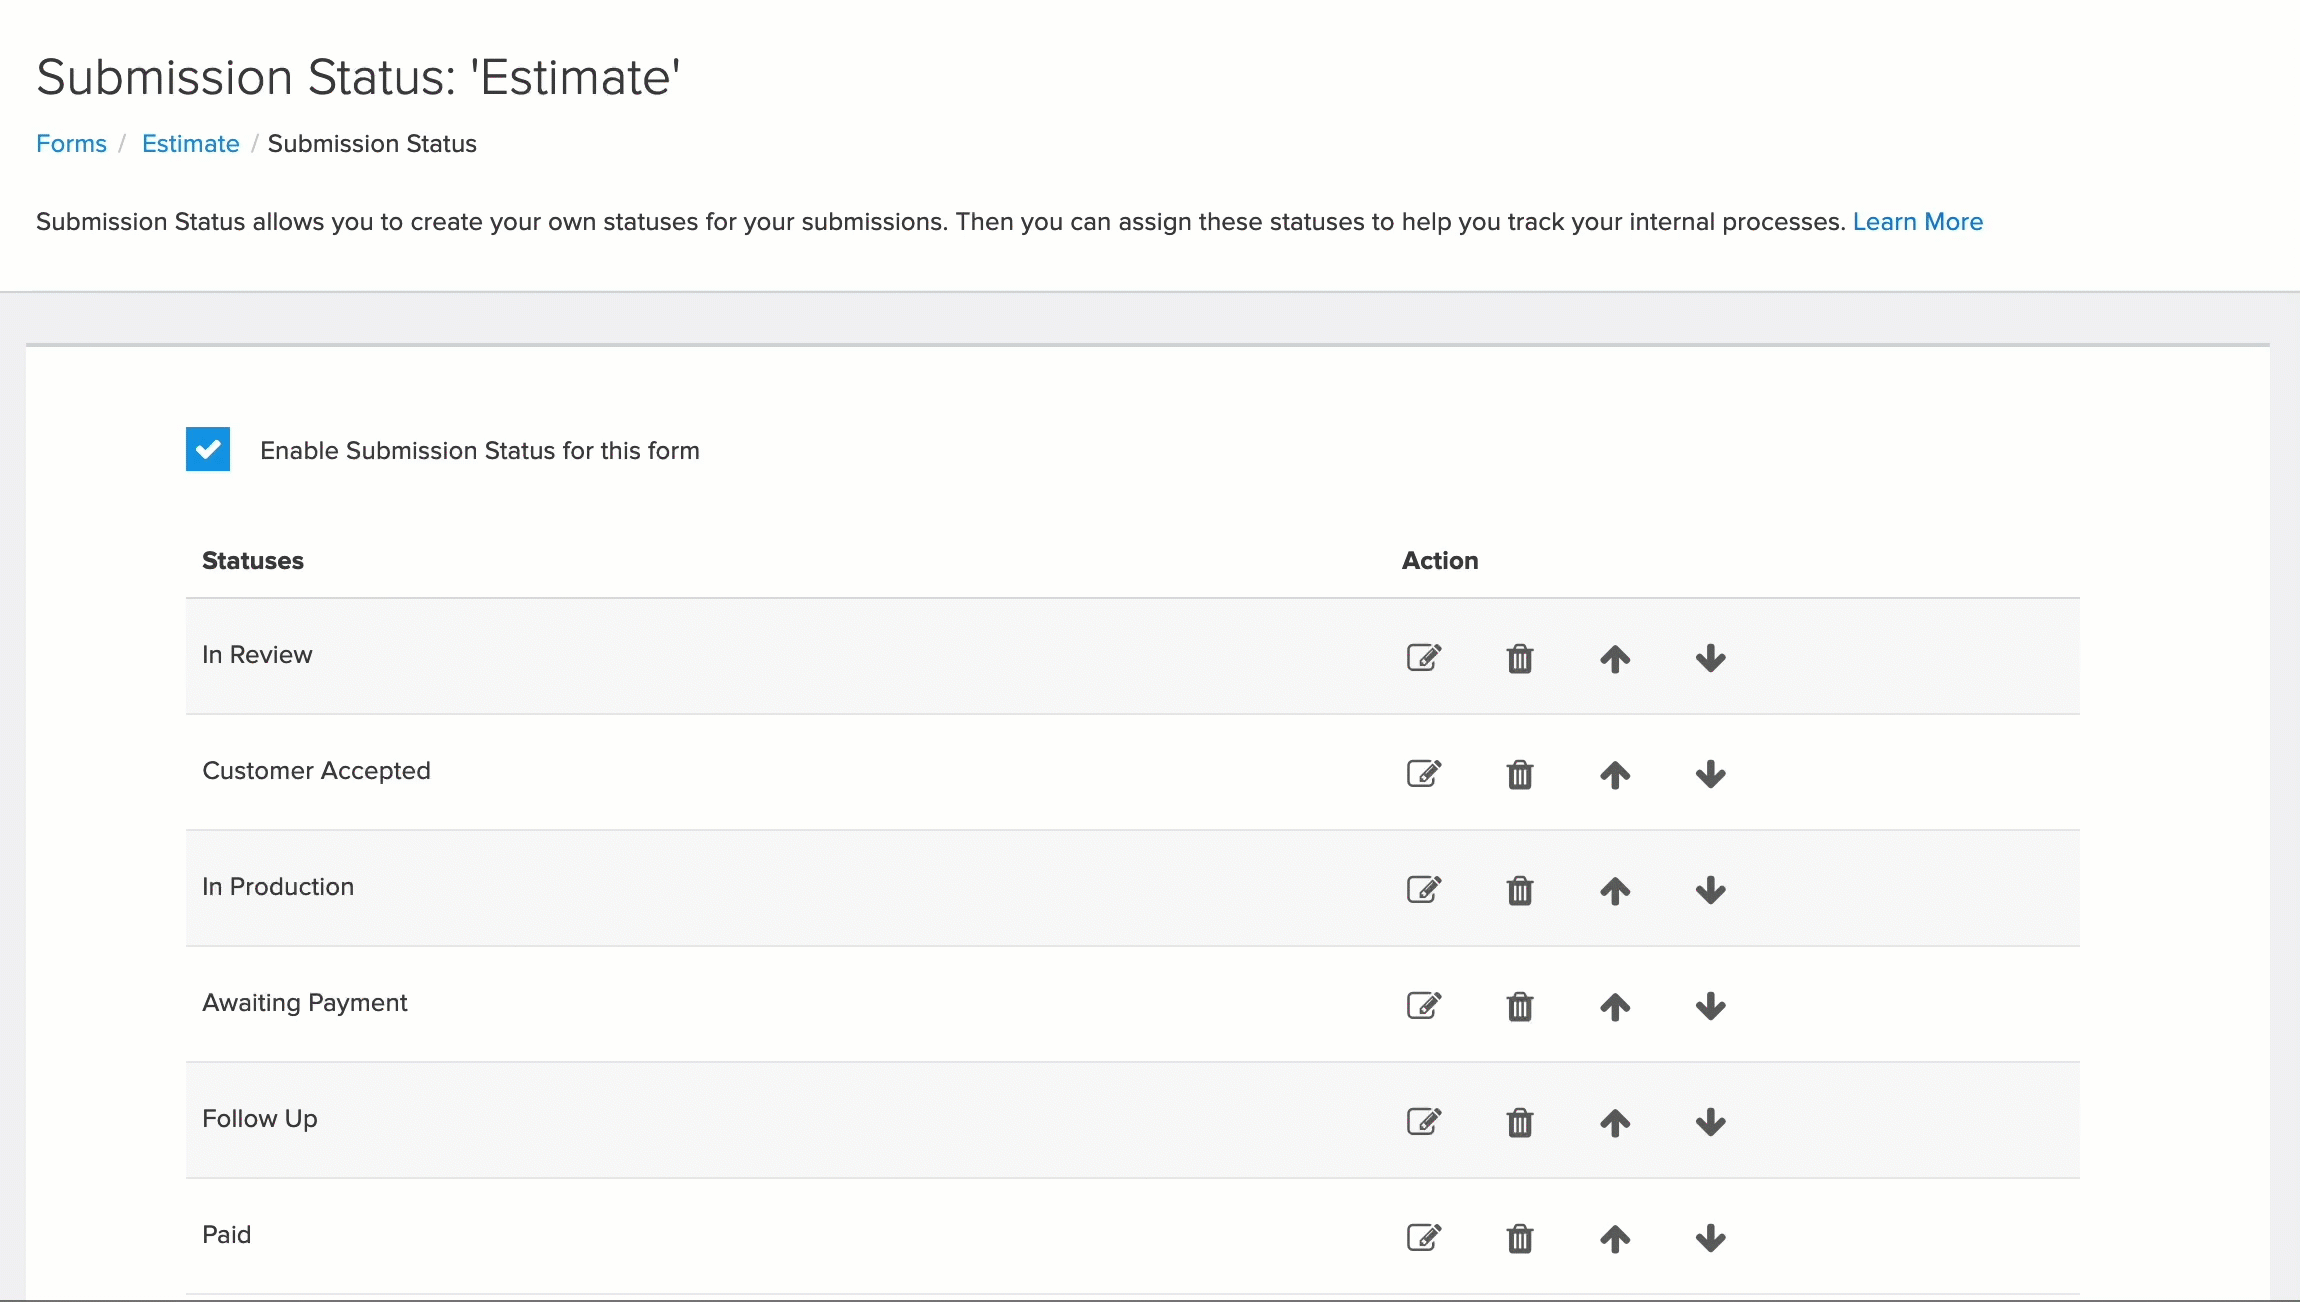The width and height of the screenshot is (2300, 1302).
Task: Select the 'Paid' status text
Action: 227,1234
